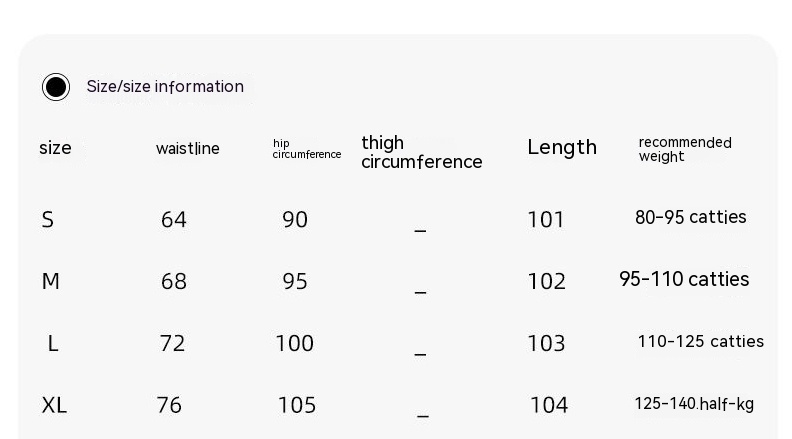The width and height of the screenshot is (792, 439).
Task: Click Length value 101
Action: click(546, 219)
